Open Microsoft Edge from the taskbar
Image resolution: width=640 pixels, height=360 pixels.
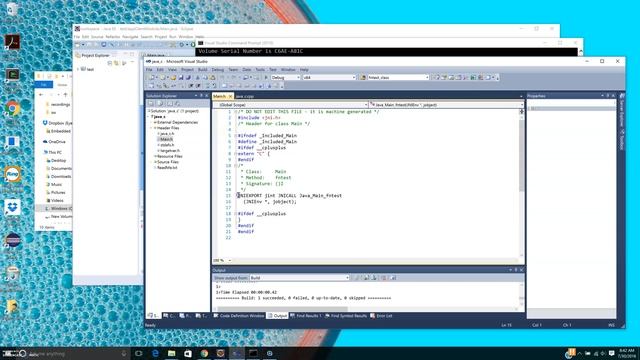point(156,353)
